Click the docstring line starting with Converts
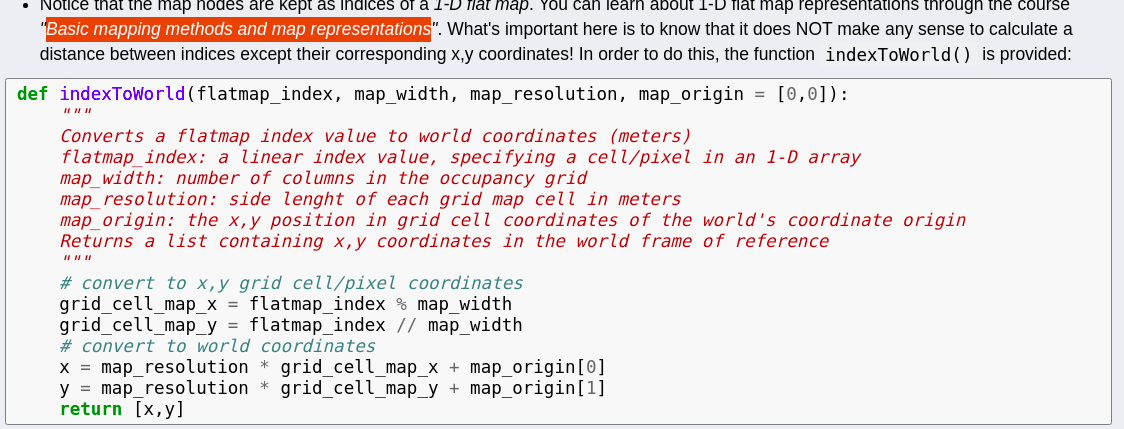The height and width of the screenshot is (429, 1124). pyautogui.click(x=375, y=136)
